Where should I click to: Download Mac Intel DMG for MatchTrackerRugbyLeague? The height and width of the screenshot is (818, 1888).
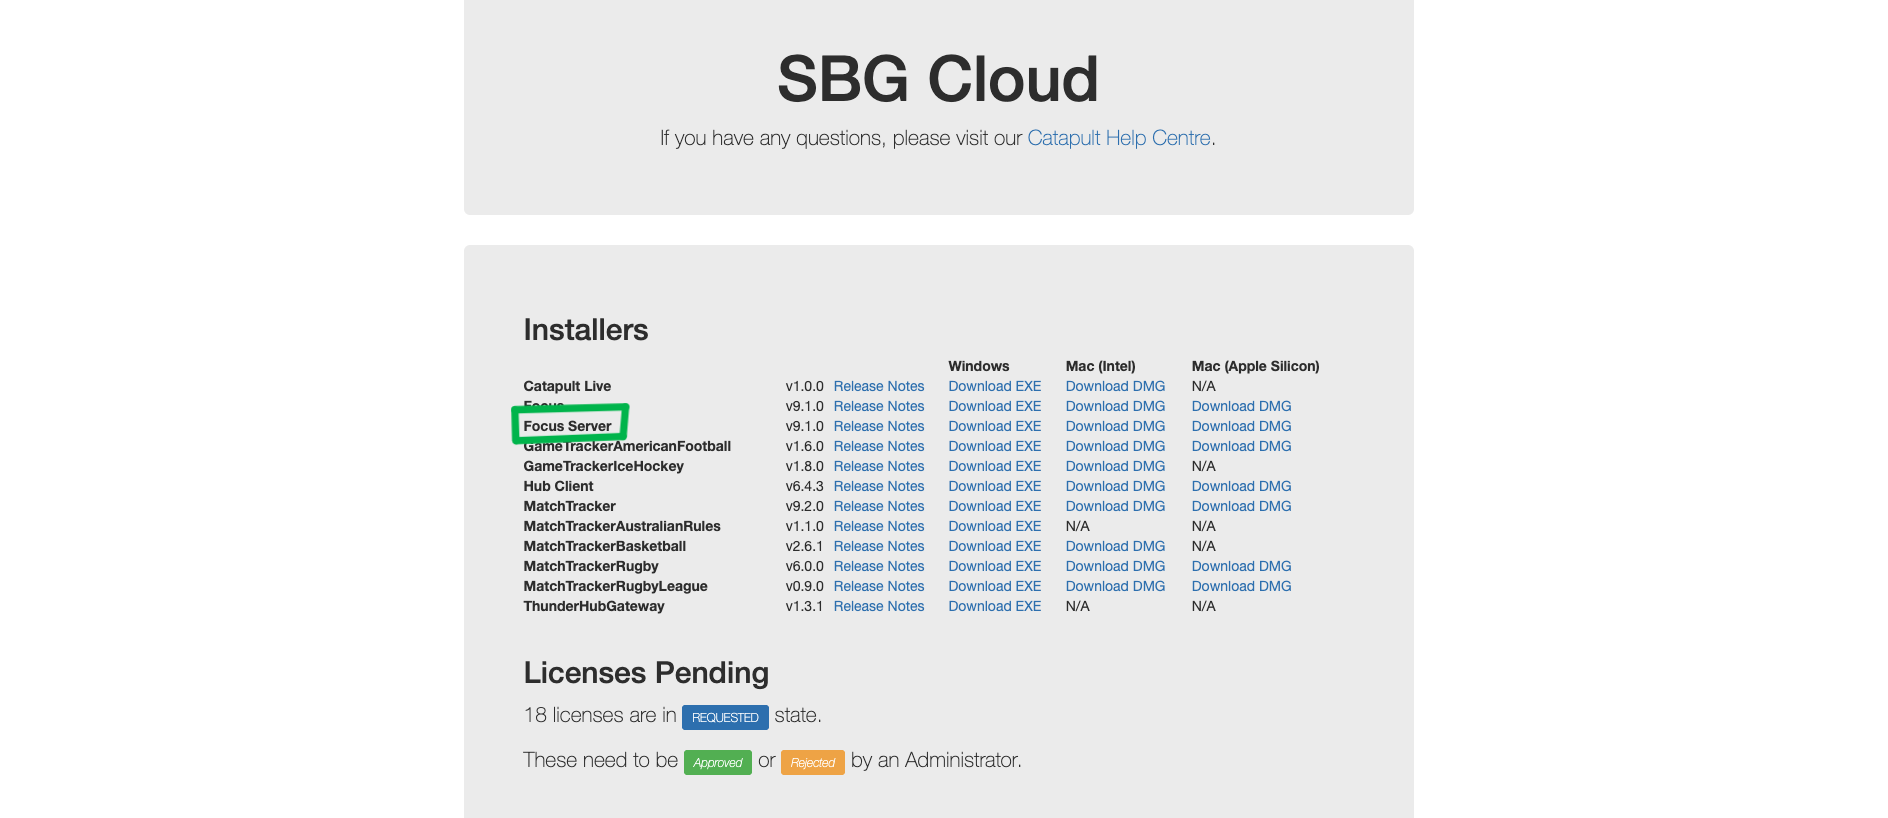click(x=1115, y=586)
